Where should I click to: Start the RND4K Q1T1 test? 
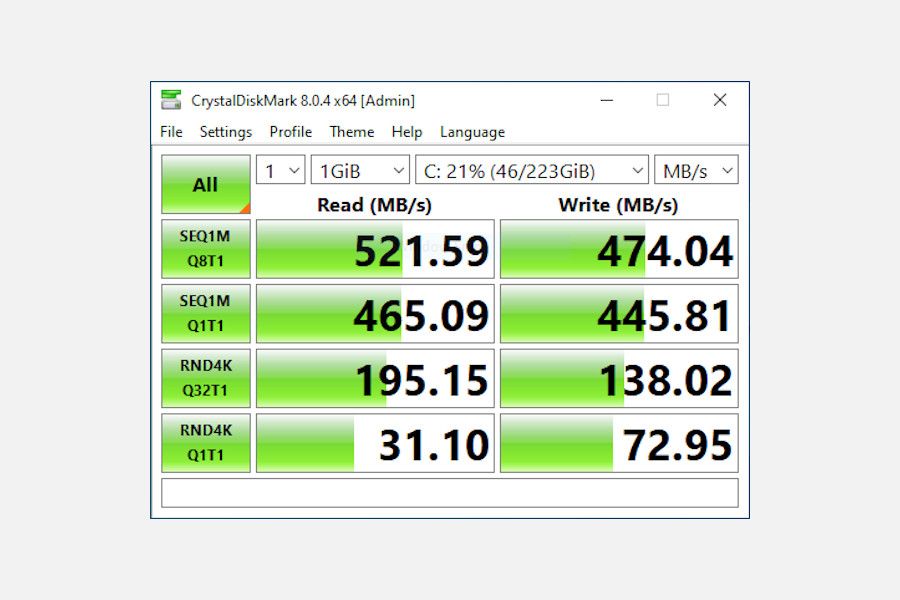(205, 442)
